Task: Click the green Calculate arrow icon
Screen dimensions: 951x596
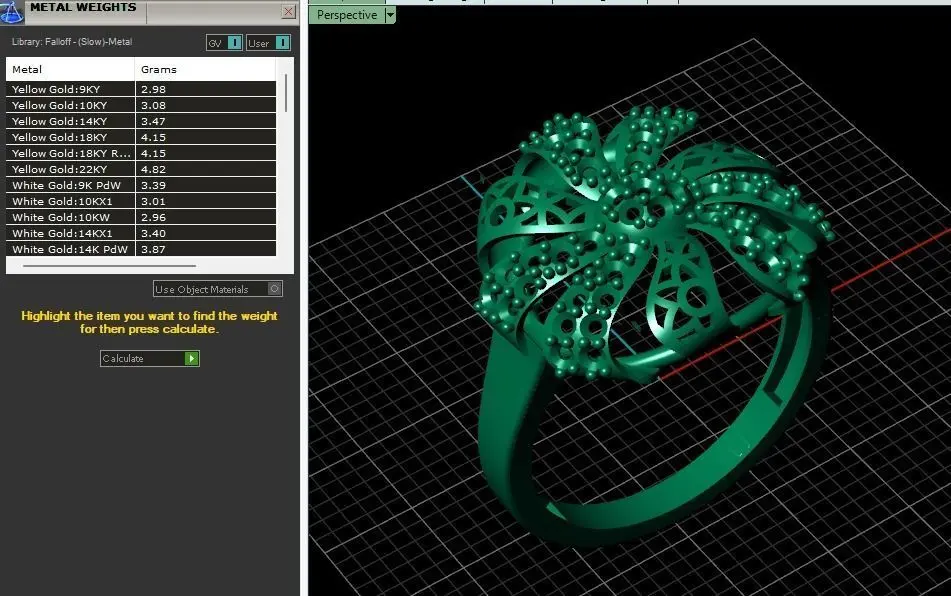Action: pyautogui.click(x=192, y=358)
